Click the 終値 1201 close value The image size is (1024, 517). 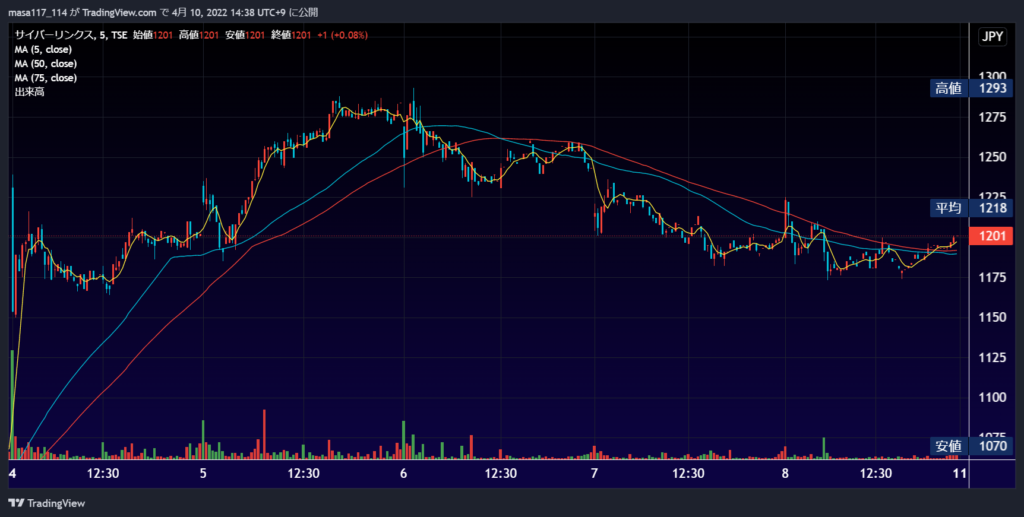[x=291, y=35]
